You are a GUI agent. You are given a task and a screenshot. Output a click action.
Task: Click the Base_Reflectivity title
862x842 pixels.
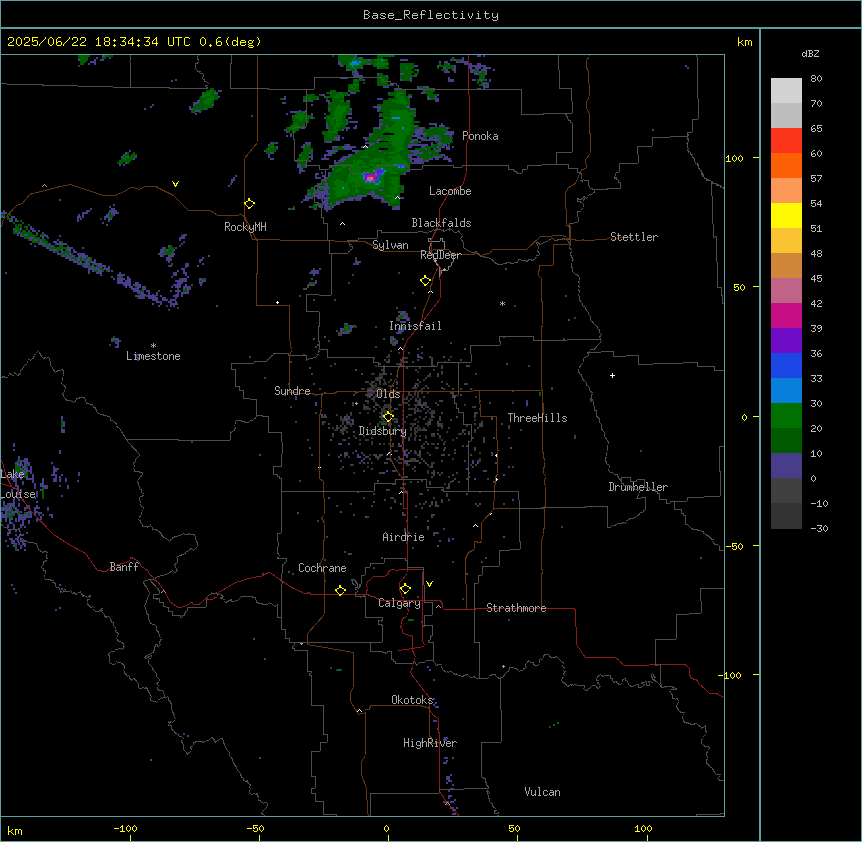pyautogui.click(x=431, y=15)
